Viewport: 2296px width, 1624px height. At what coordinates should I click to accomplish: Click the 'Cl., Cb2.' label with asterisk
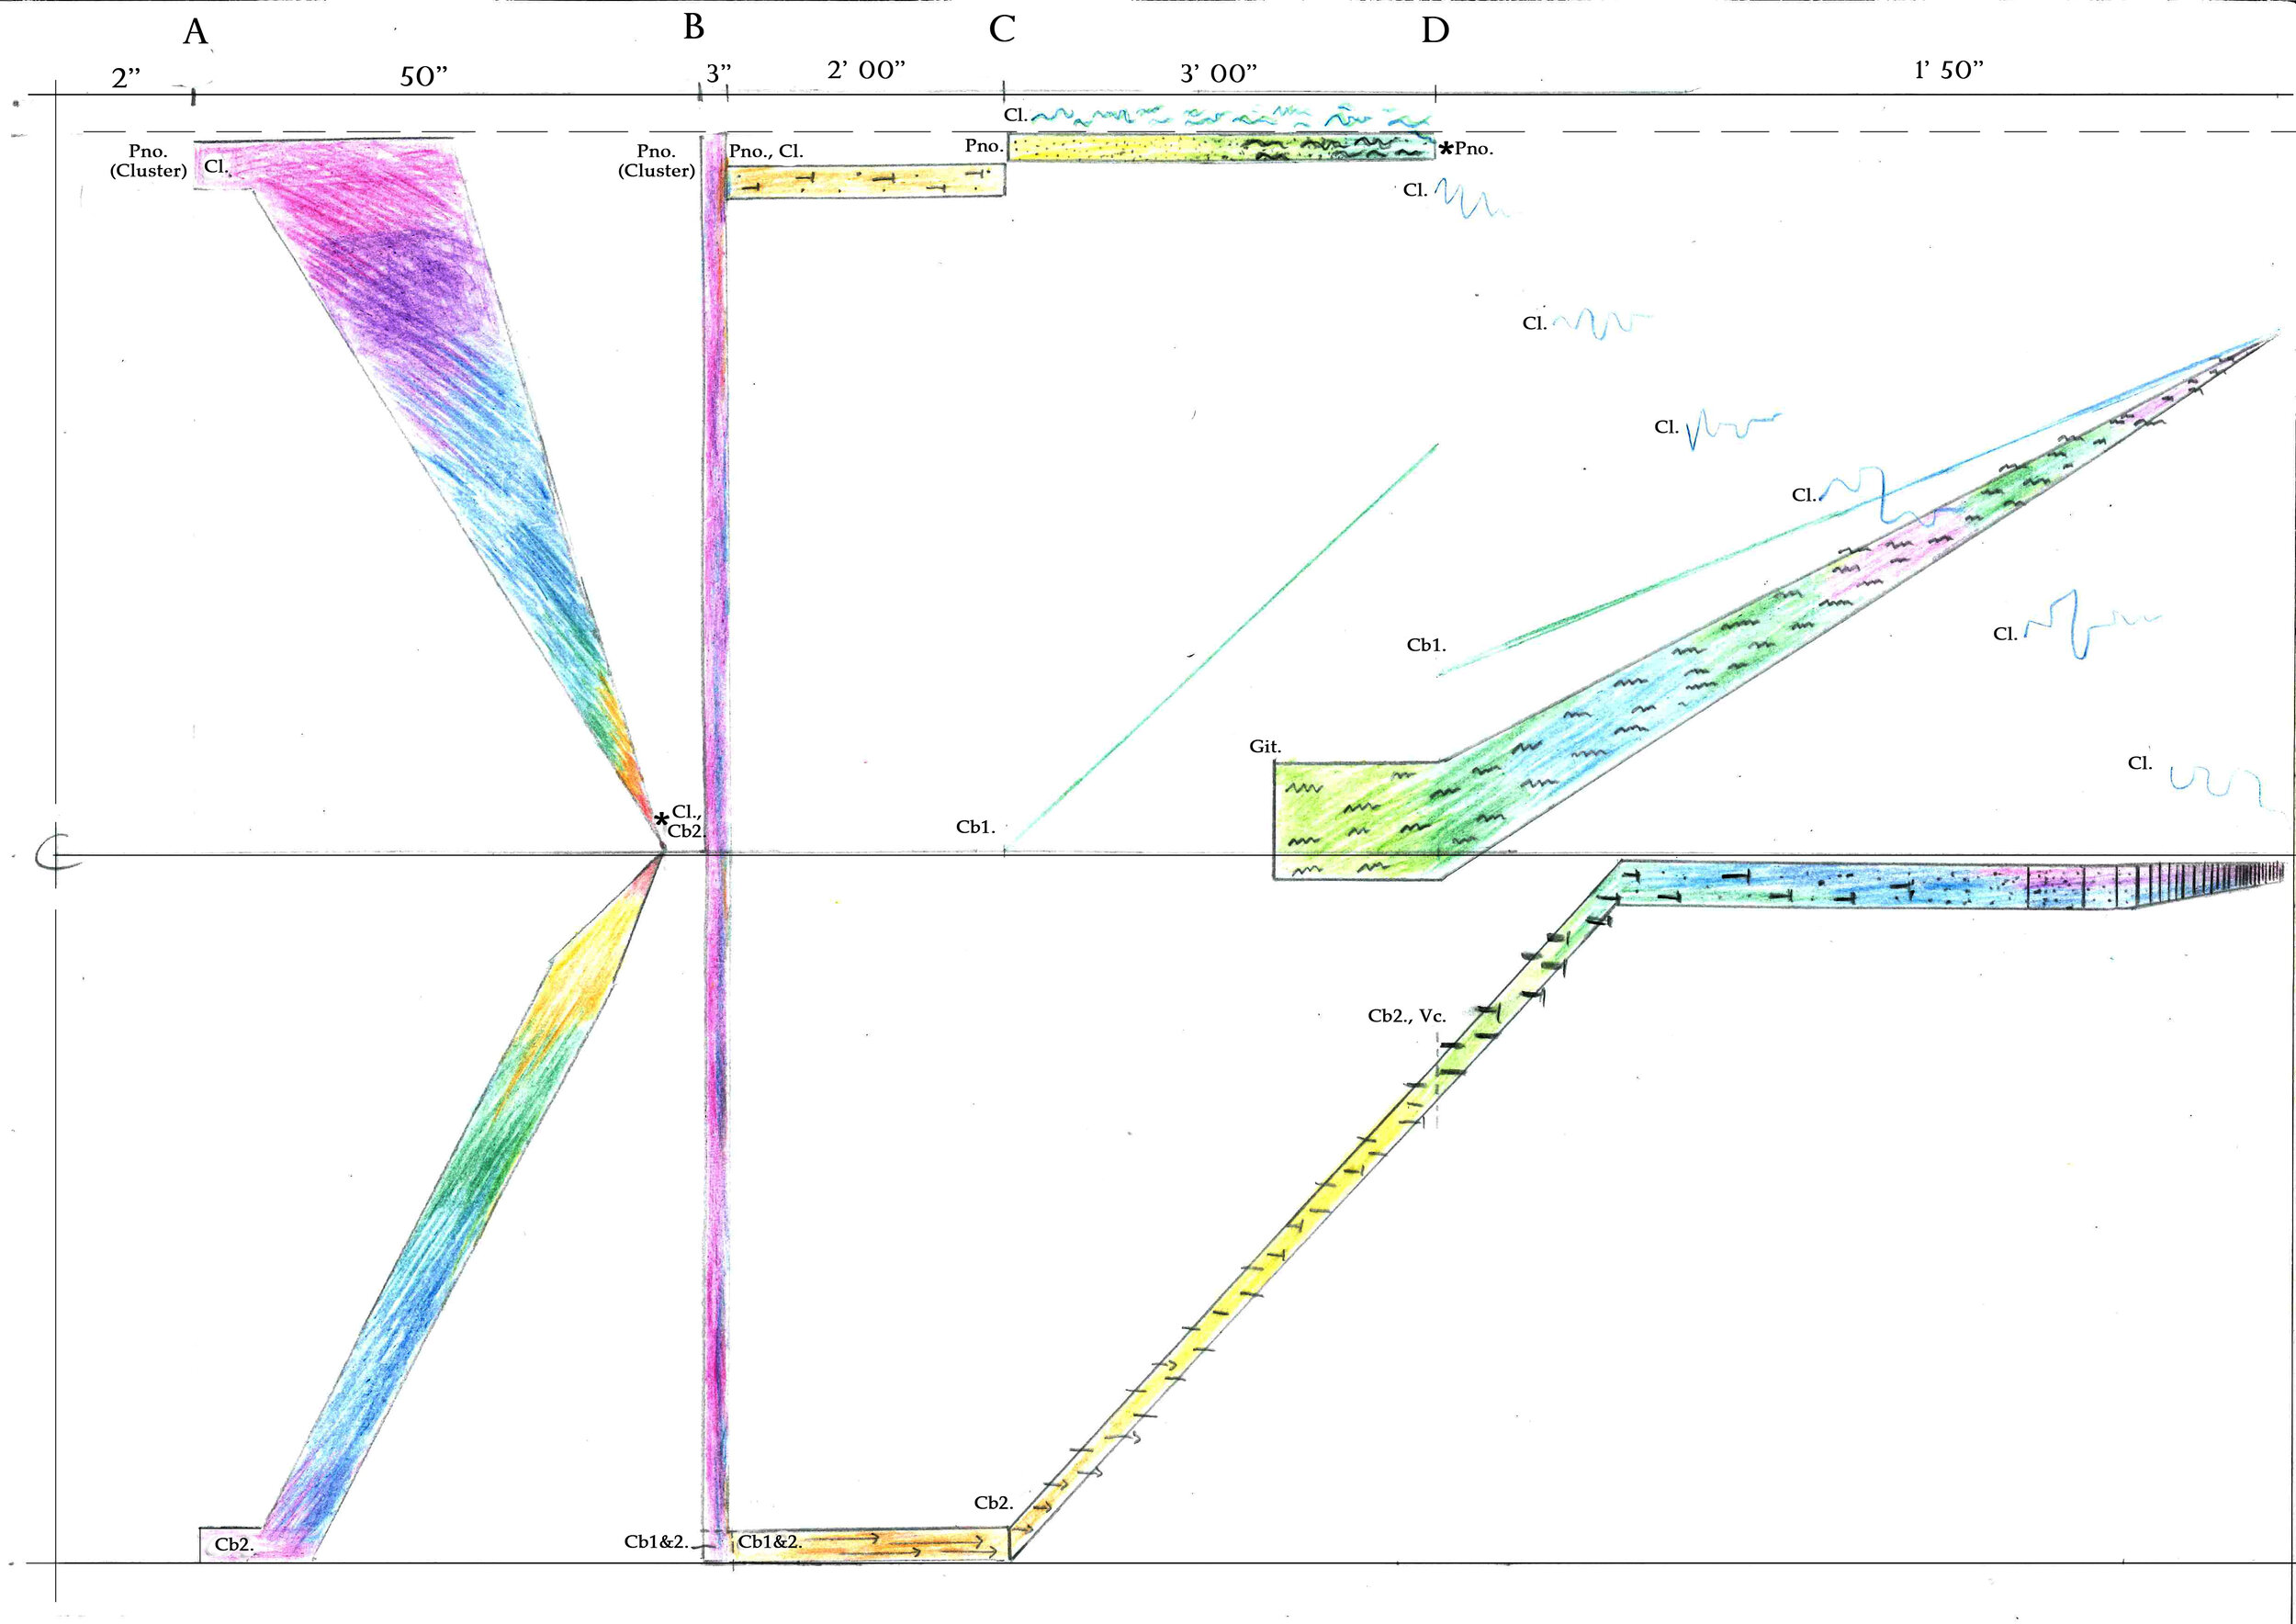click(x=680, y=821)
